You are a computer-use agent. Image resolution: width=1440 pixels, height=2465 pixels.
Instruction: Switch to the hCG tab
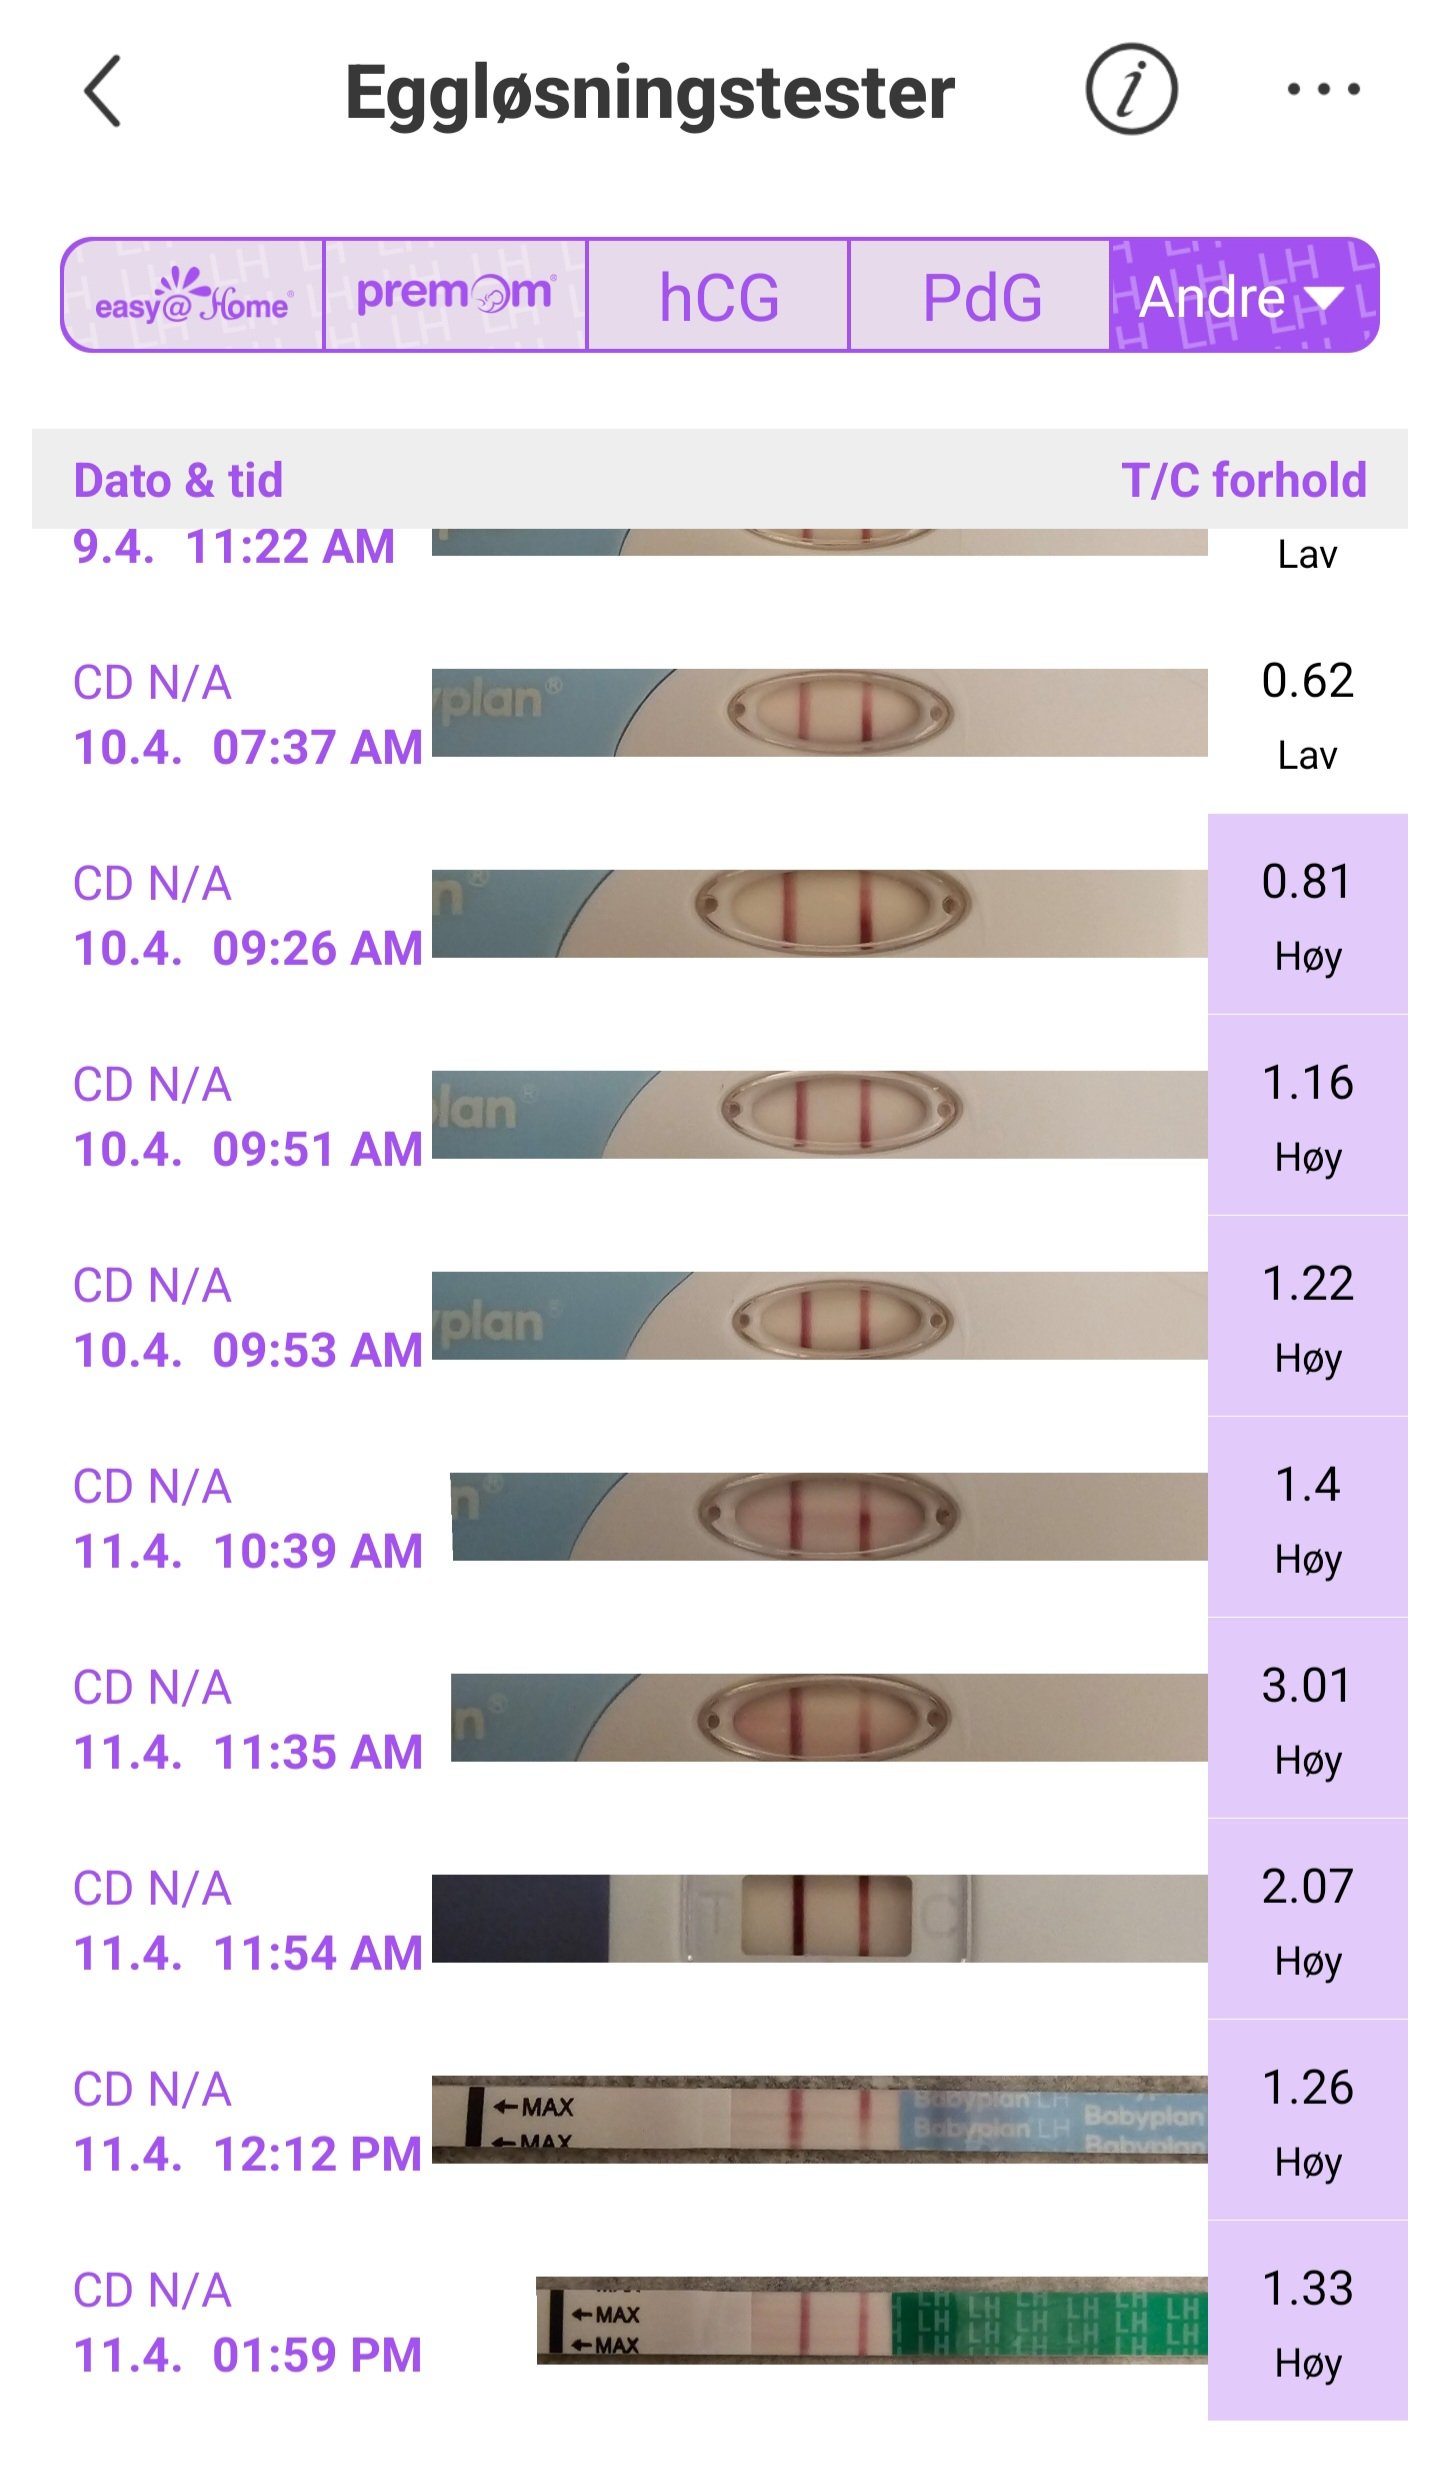[718, 296]
